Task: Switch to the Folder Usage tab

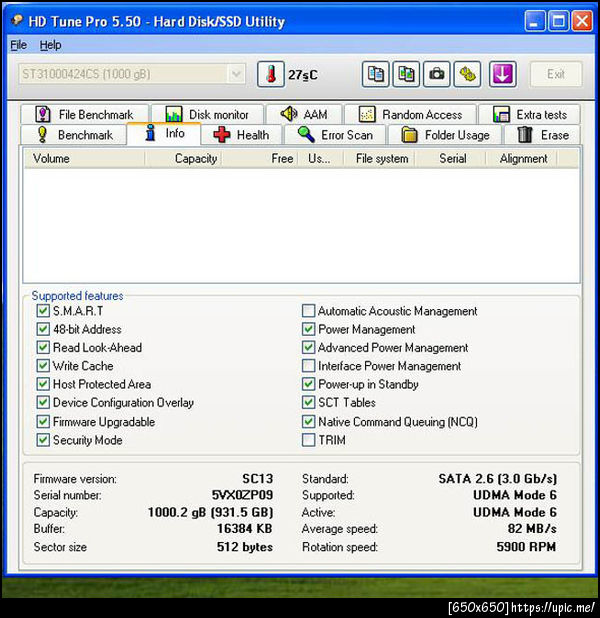Action: 445,135
